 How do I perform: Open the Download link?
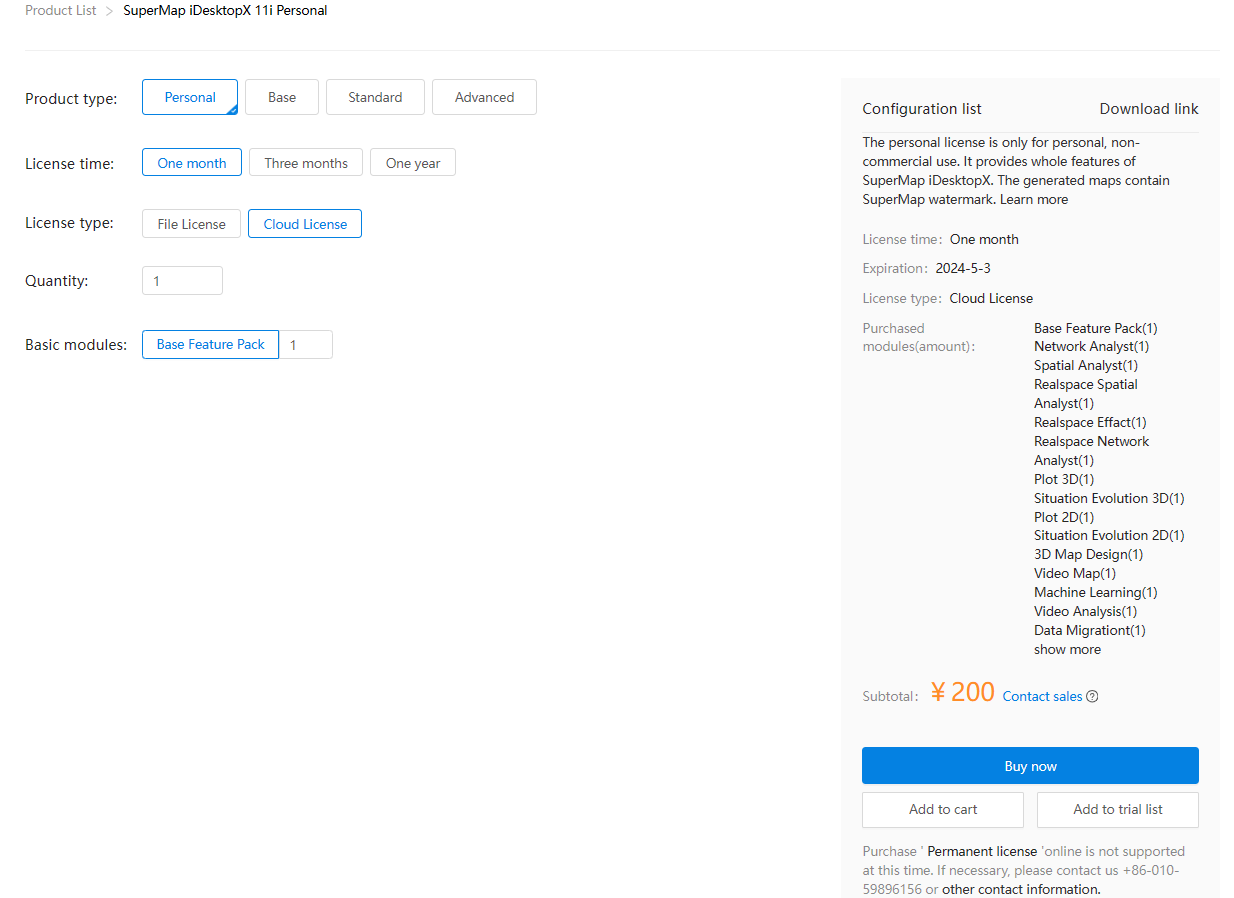point(1149,109)
